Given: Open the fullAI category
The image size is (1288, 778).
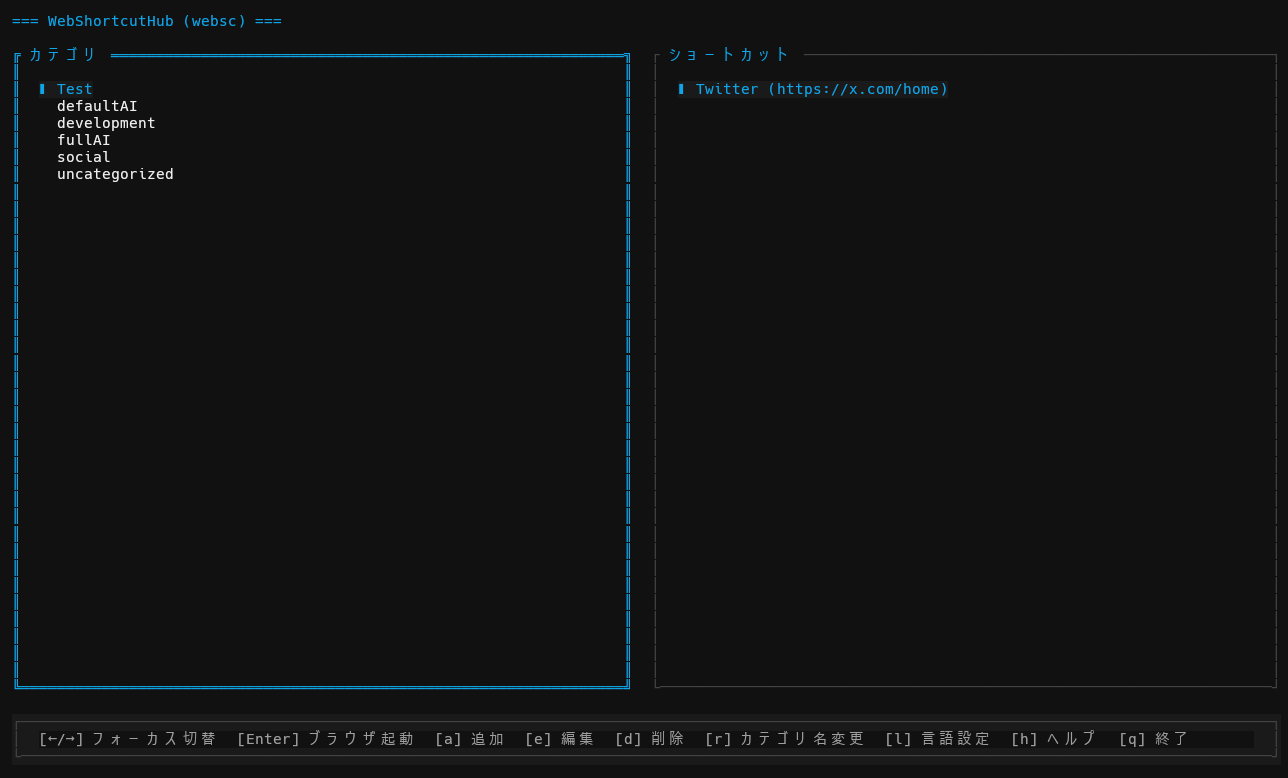Looking at the screenshot, I should coord(84,140).
